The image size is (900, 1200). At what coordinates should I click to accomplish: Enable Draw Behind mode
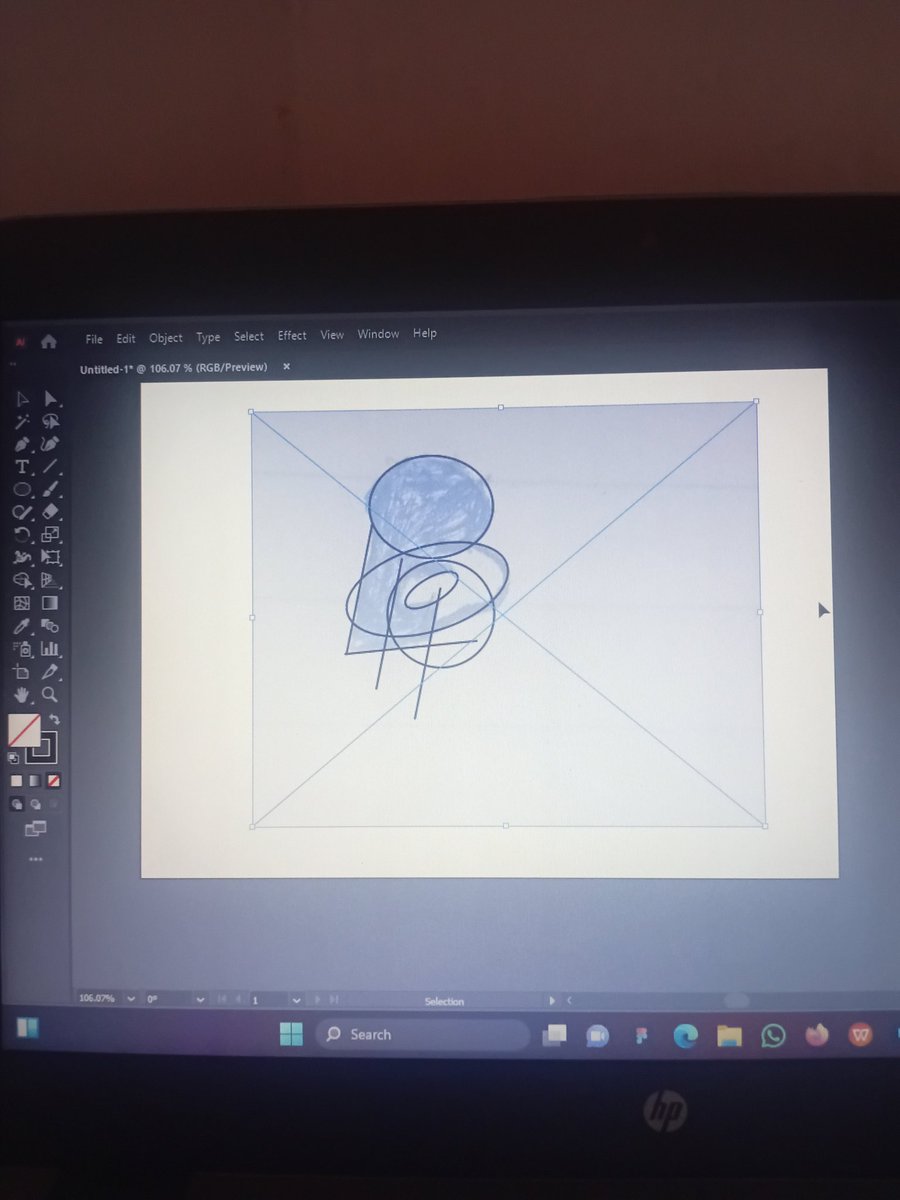(x=35, y=804)
